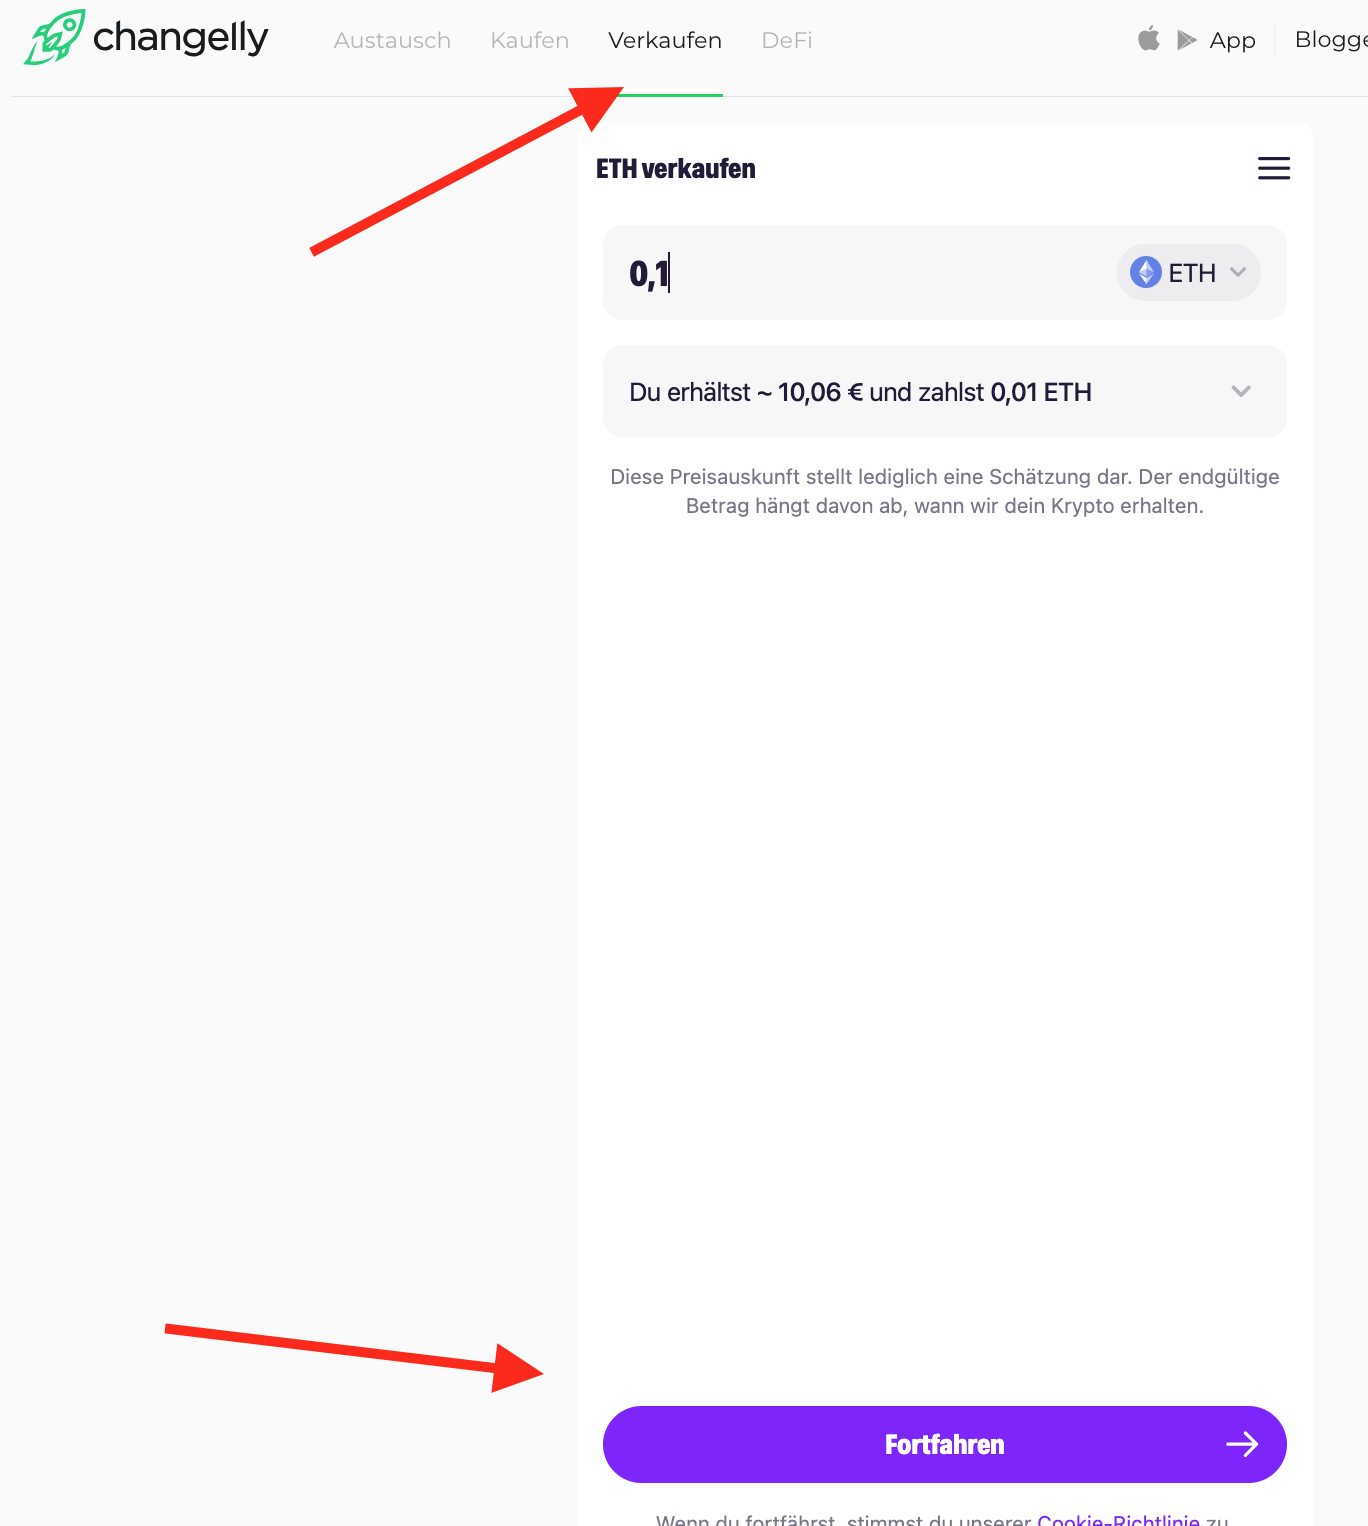Viewport: 1368px width, 1526px height.
Task: Click the arrow icon on Fortfahren button
Action: 1242,1444
